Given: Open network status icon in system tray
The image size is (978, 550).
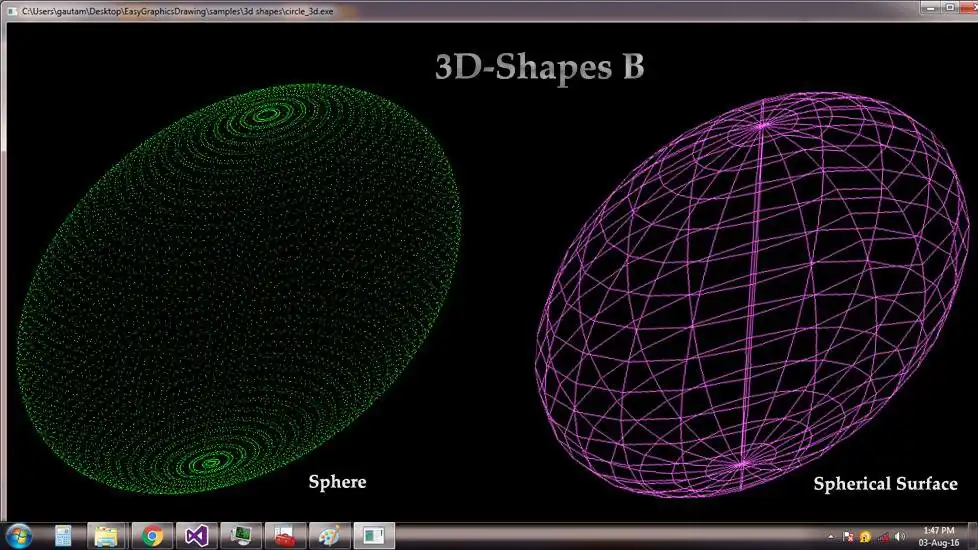Looking at the screenshot, I should (x=883, y=537).
